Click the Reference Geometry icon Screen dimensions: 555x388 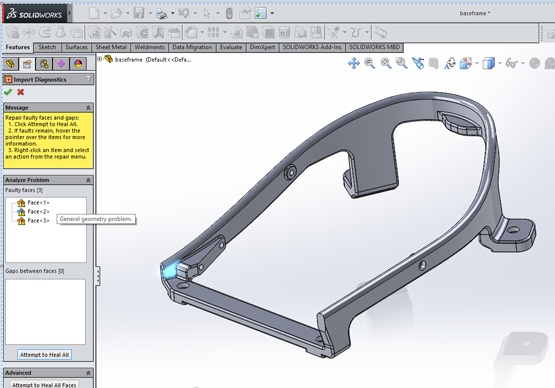(x=334, y=33)
